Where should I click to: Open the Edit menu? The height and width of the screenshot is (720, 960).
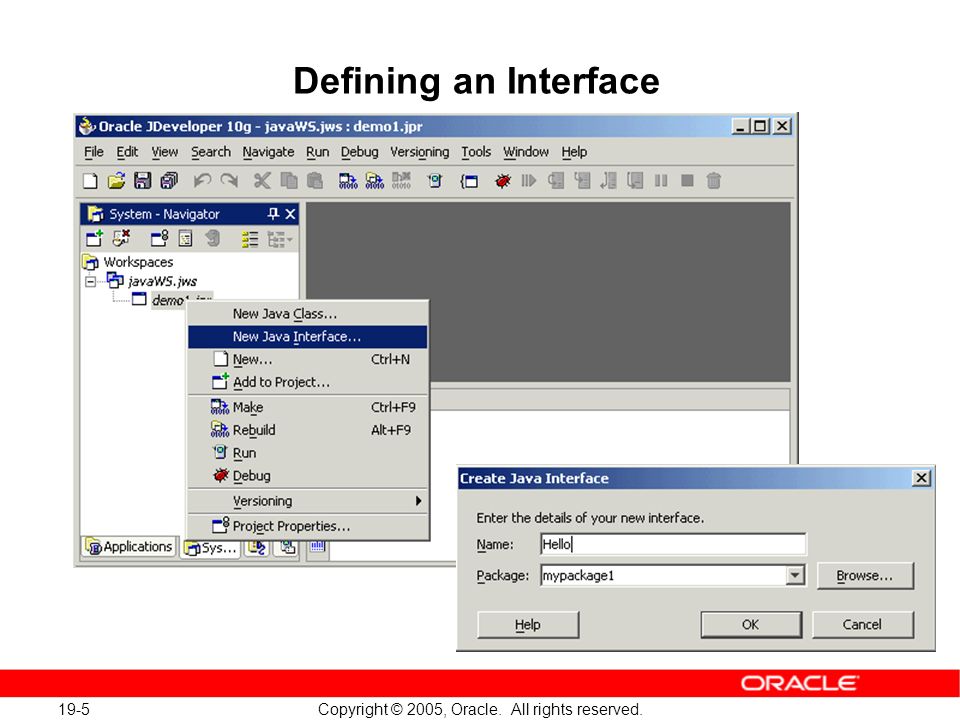(127, 152)
